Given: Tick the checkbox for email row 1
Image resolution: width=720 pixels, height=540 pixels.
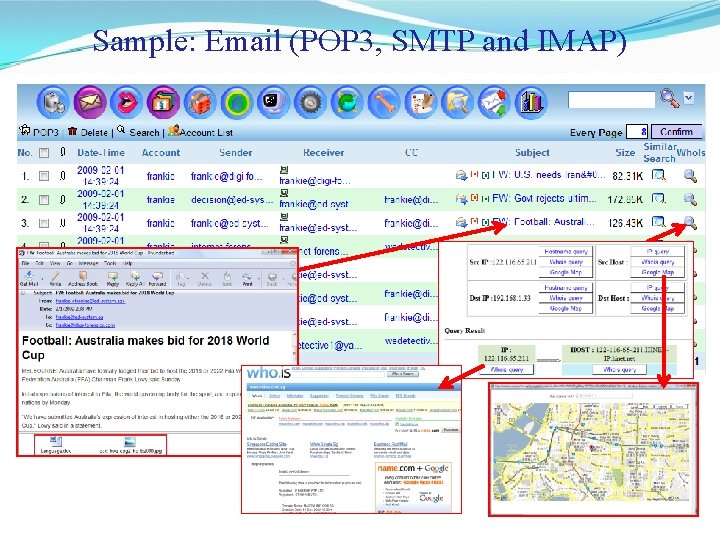Looking at the screenshot, I should click(44, 176).
